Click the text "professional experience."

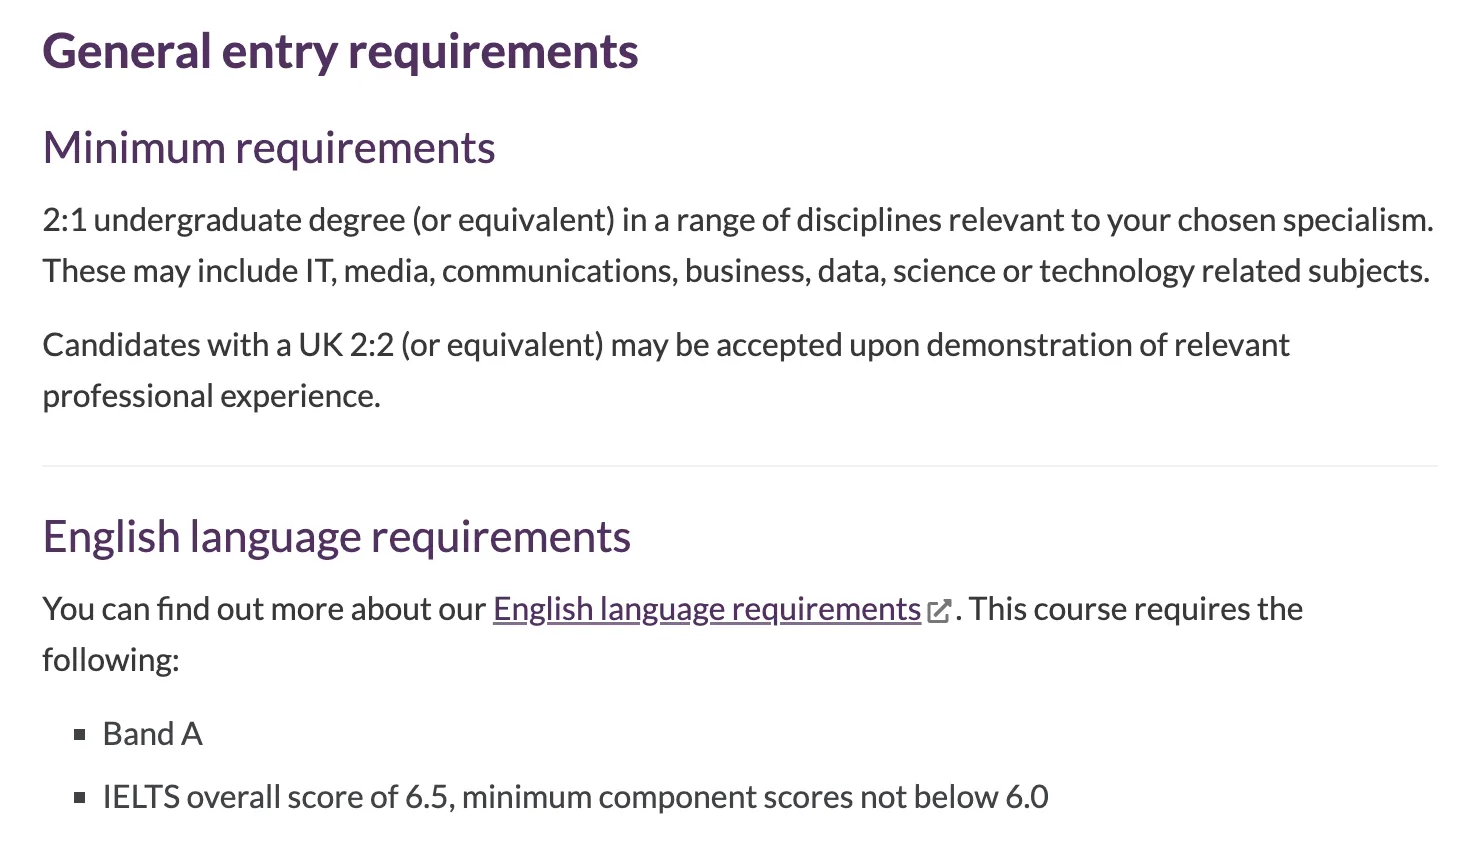point(211,396)
